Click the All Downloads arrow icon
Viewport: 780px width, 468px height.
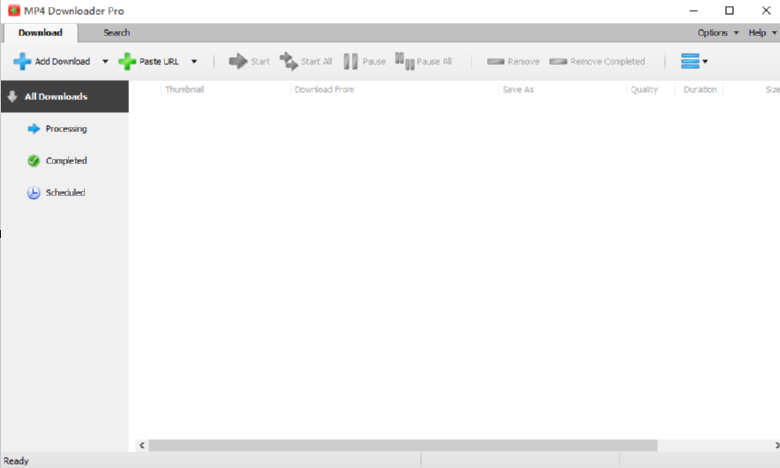point(12,96)
